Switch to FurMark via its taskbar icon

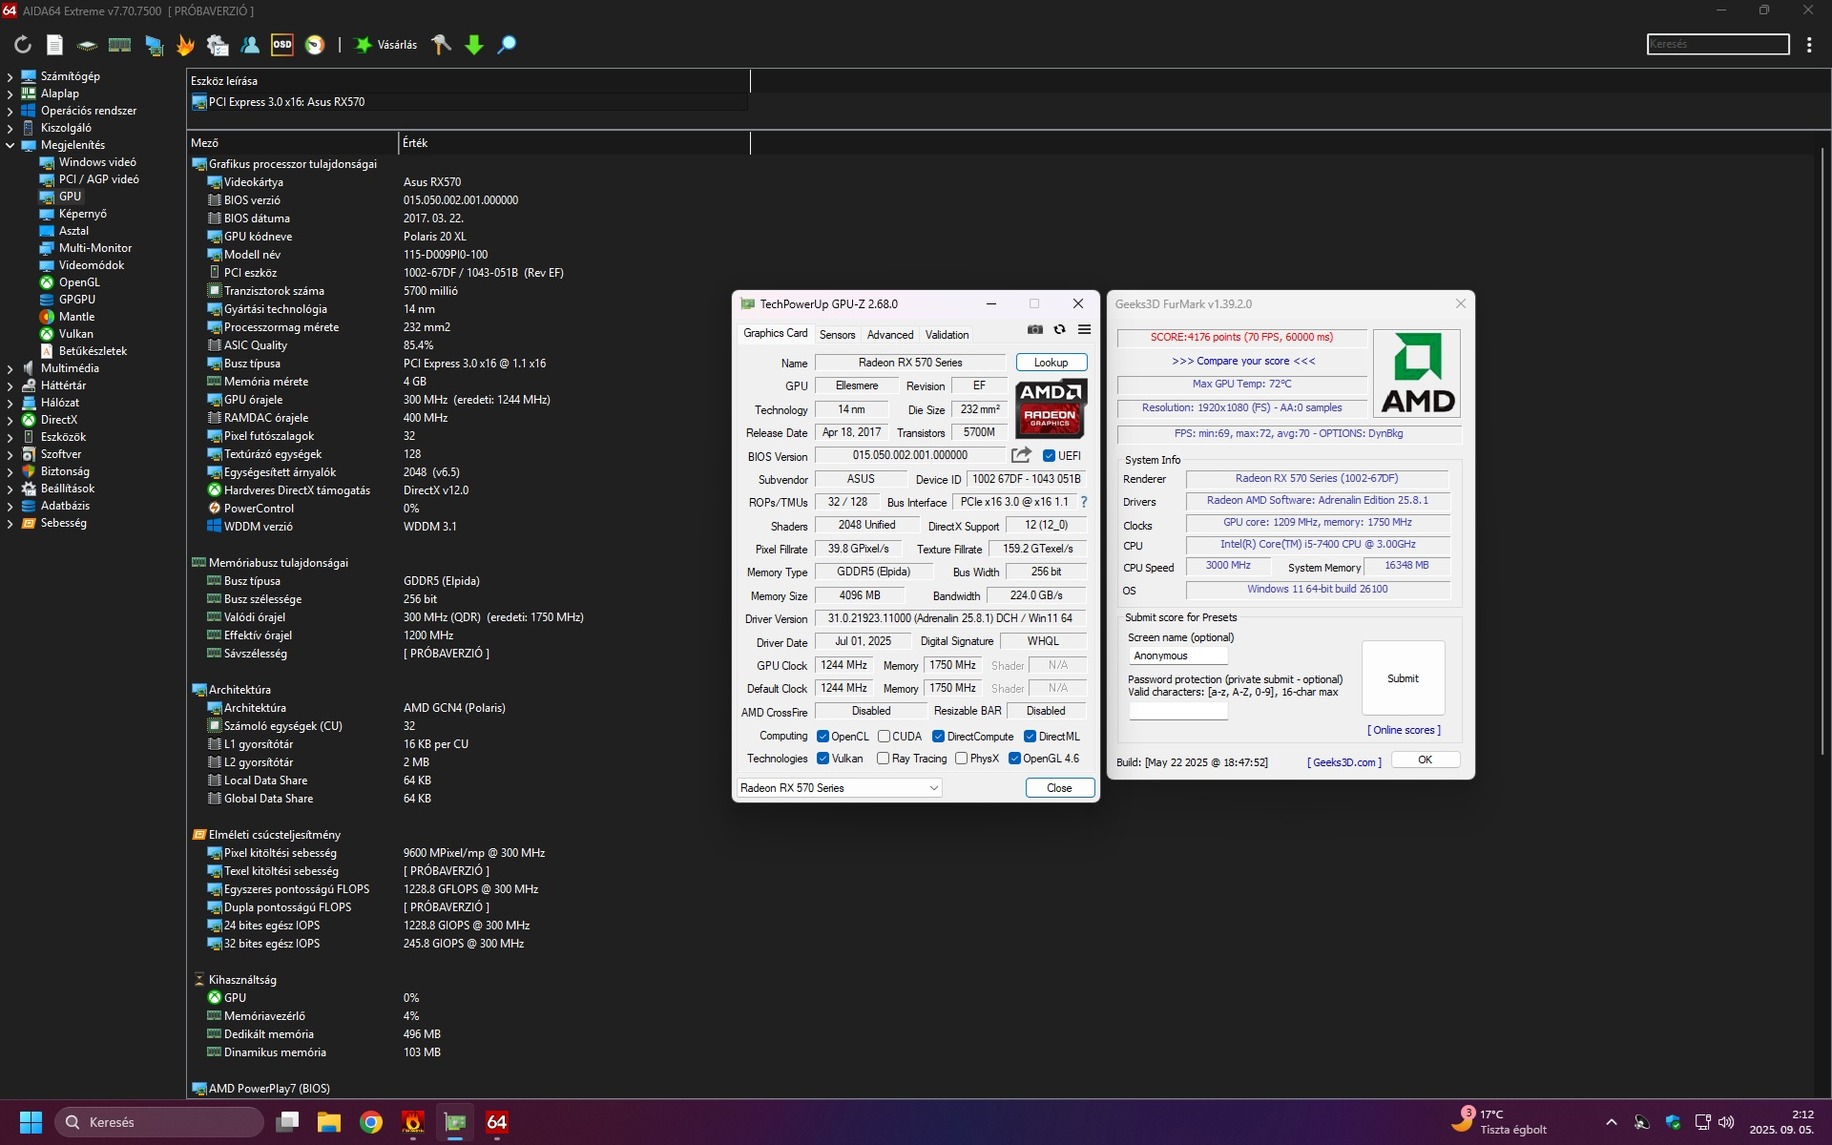point(413,1122)
